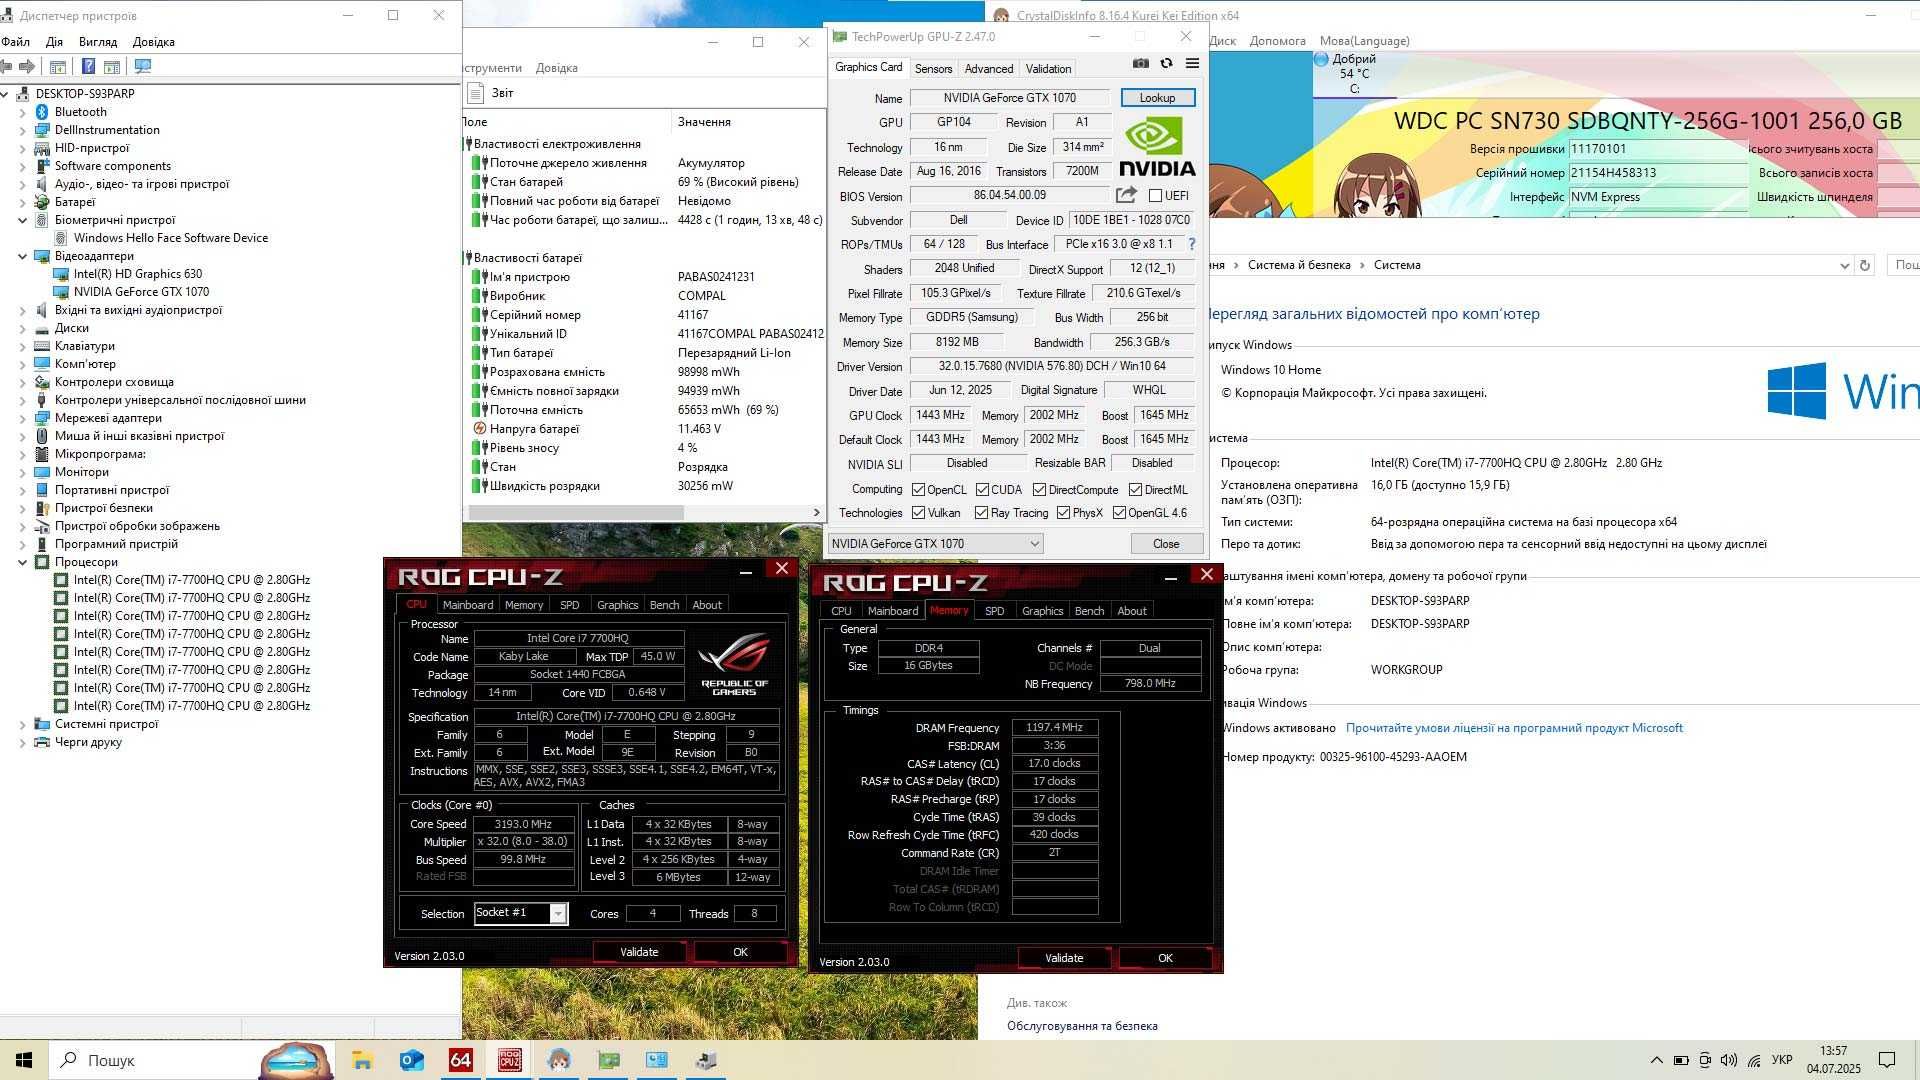Open the Дія menu in Device Manager

54,42
